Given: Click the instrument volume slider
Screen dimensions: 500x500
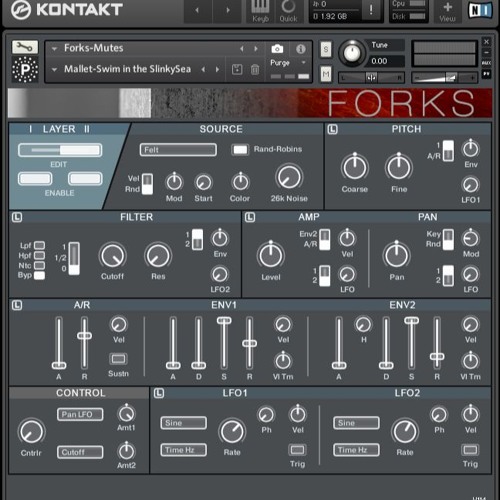Looking at the screenshot, I should [445, 78].
